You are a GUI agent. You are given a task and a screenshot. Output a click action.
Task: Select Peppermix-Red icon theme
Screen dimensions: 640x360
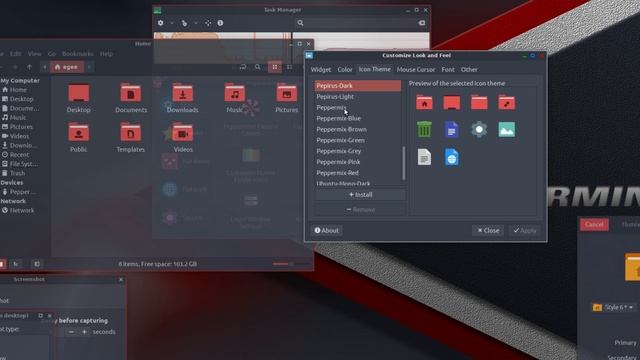coord(358,173)
